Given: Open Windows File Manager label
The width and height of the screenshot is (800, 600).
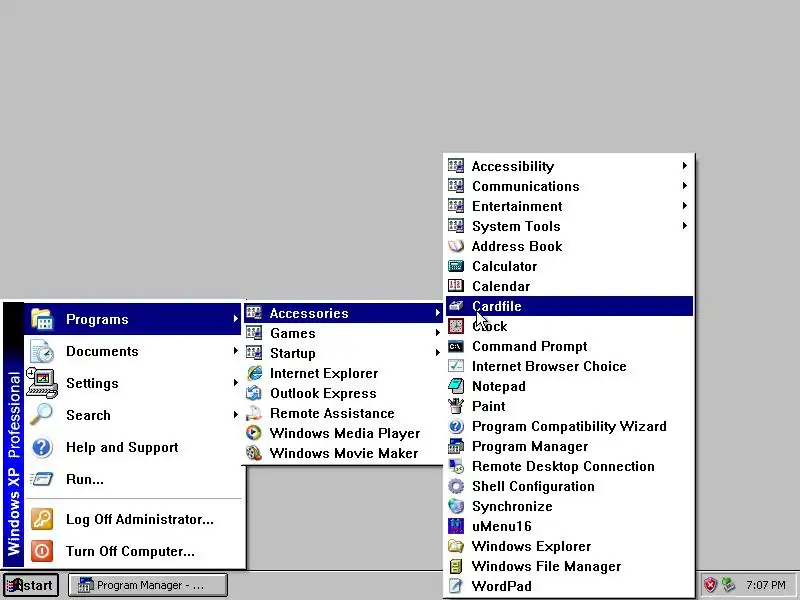Looking at the screenshot, I should 546,566.
